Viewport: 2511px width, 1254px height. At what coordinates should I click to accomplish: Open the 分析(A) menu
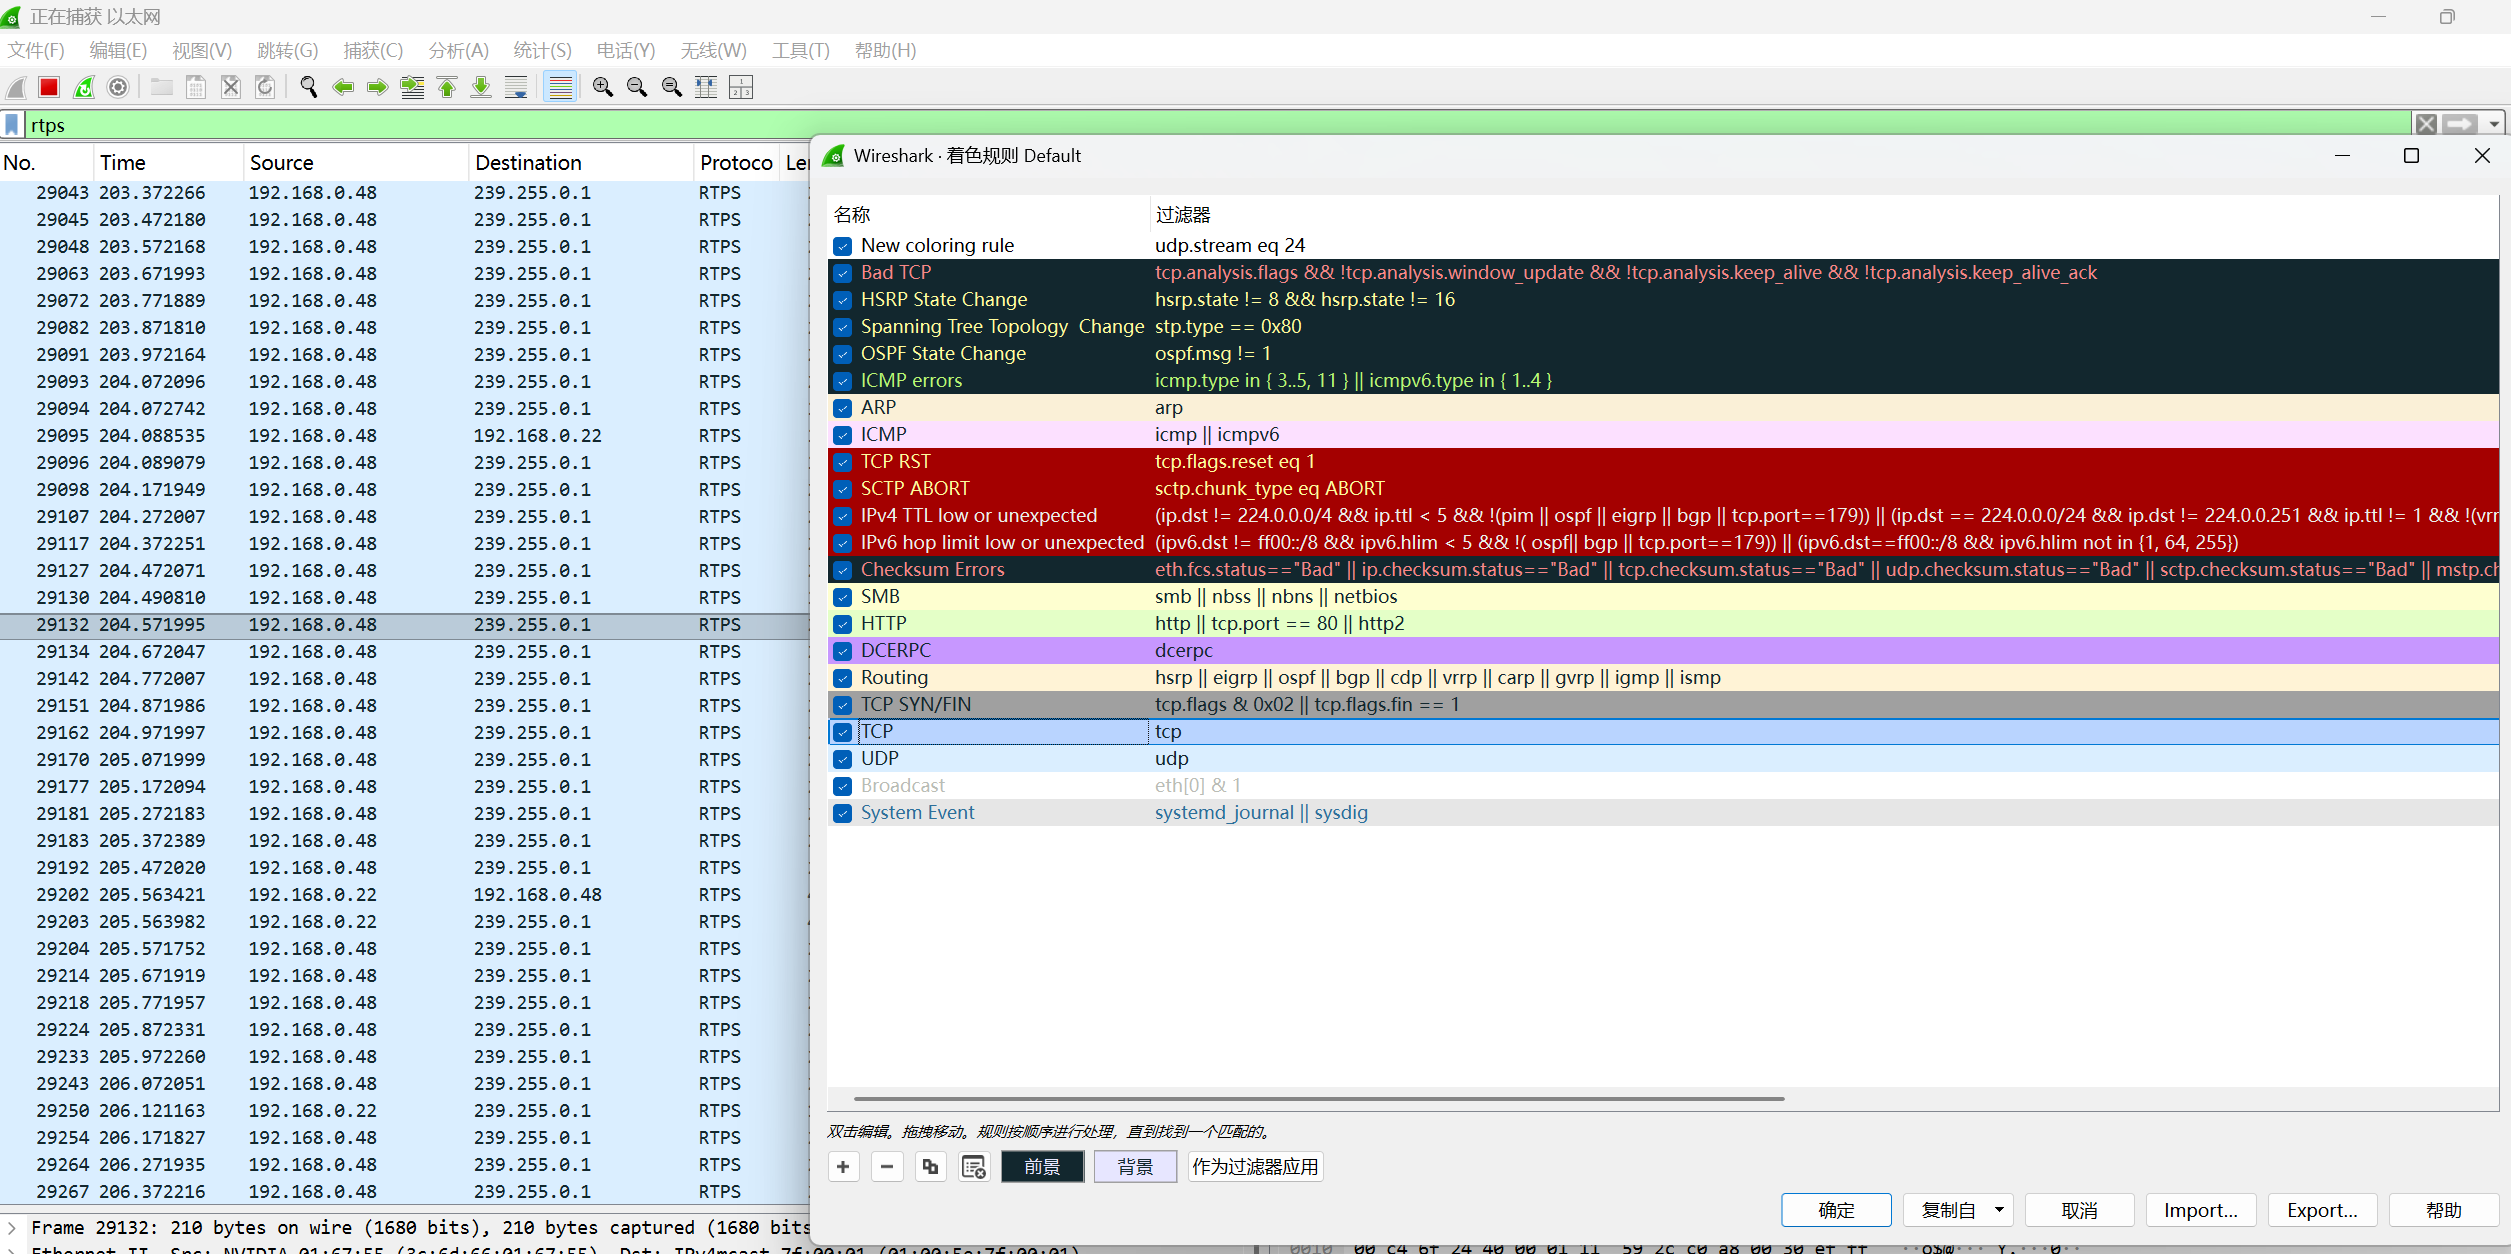point(458,50)
